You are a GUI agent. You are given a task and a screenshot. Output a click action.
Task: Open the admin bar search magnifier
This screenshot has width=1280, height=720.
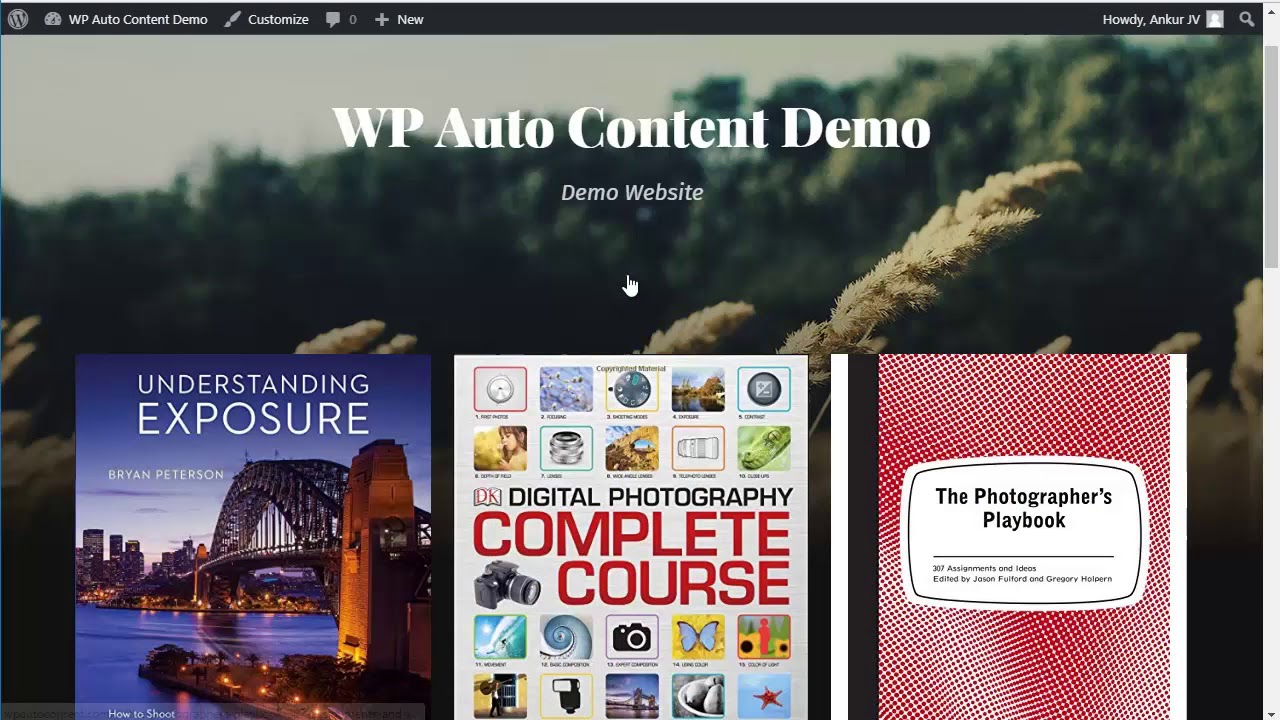coord(1246,19)
